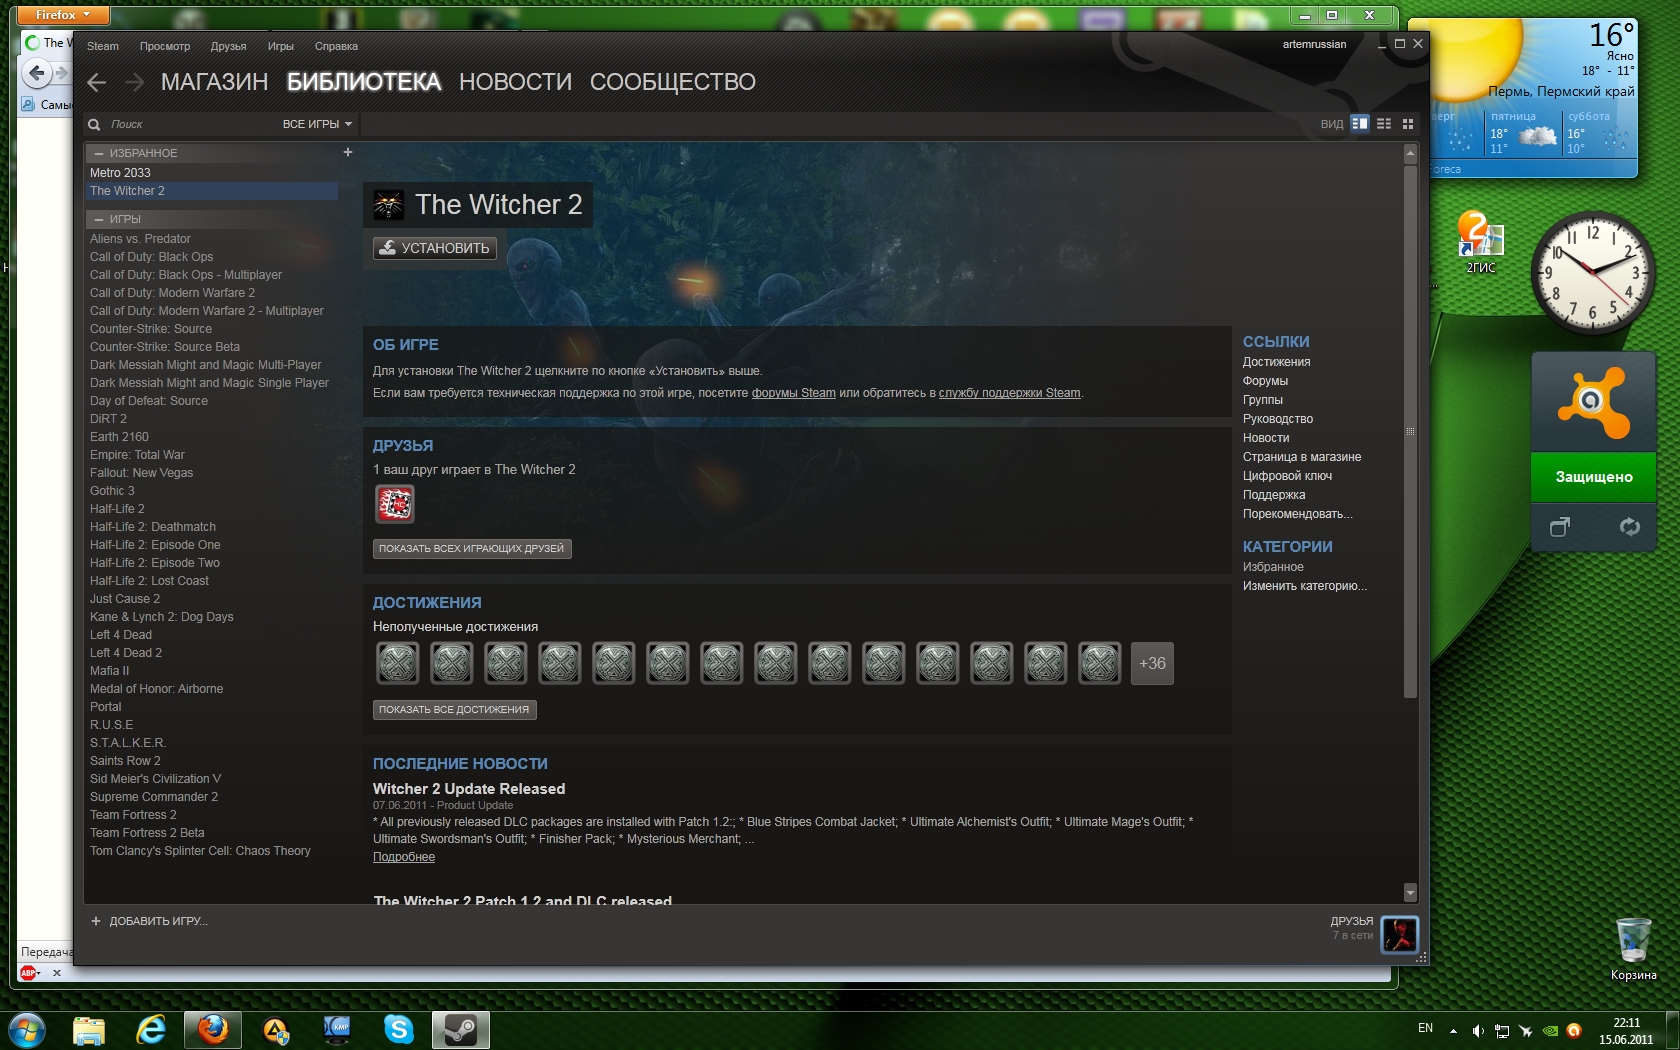Click the УСТАНОВИТЬ install button
This screenshot has height=1050, width=1680.
tap(435, 248)
